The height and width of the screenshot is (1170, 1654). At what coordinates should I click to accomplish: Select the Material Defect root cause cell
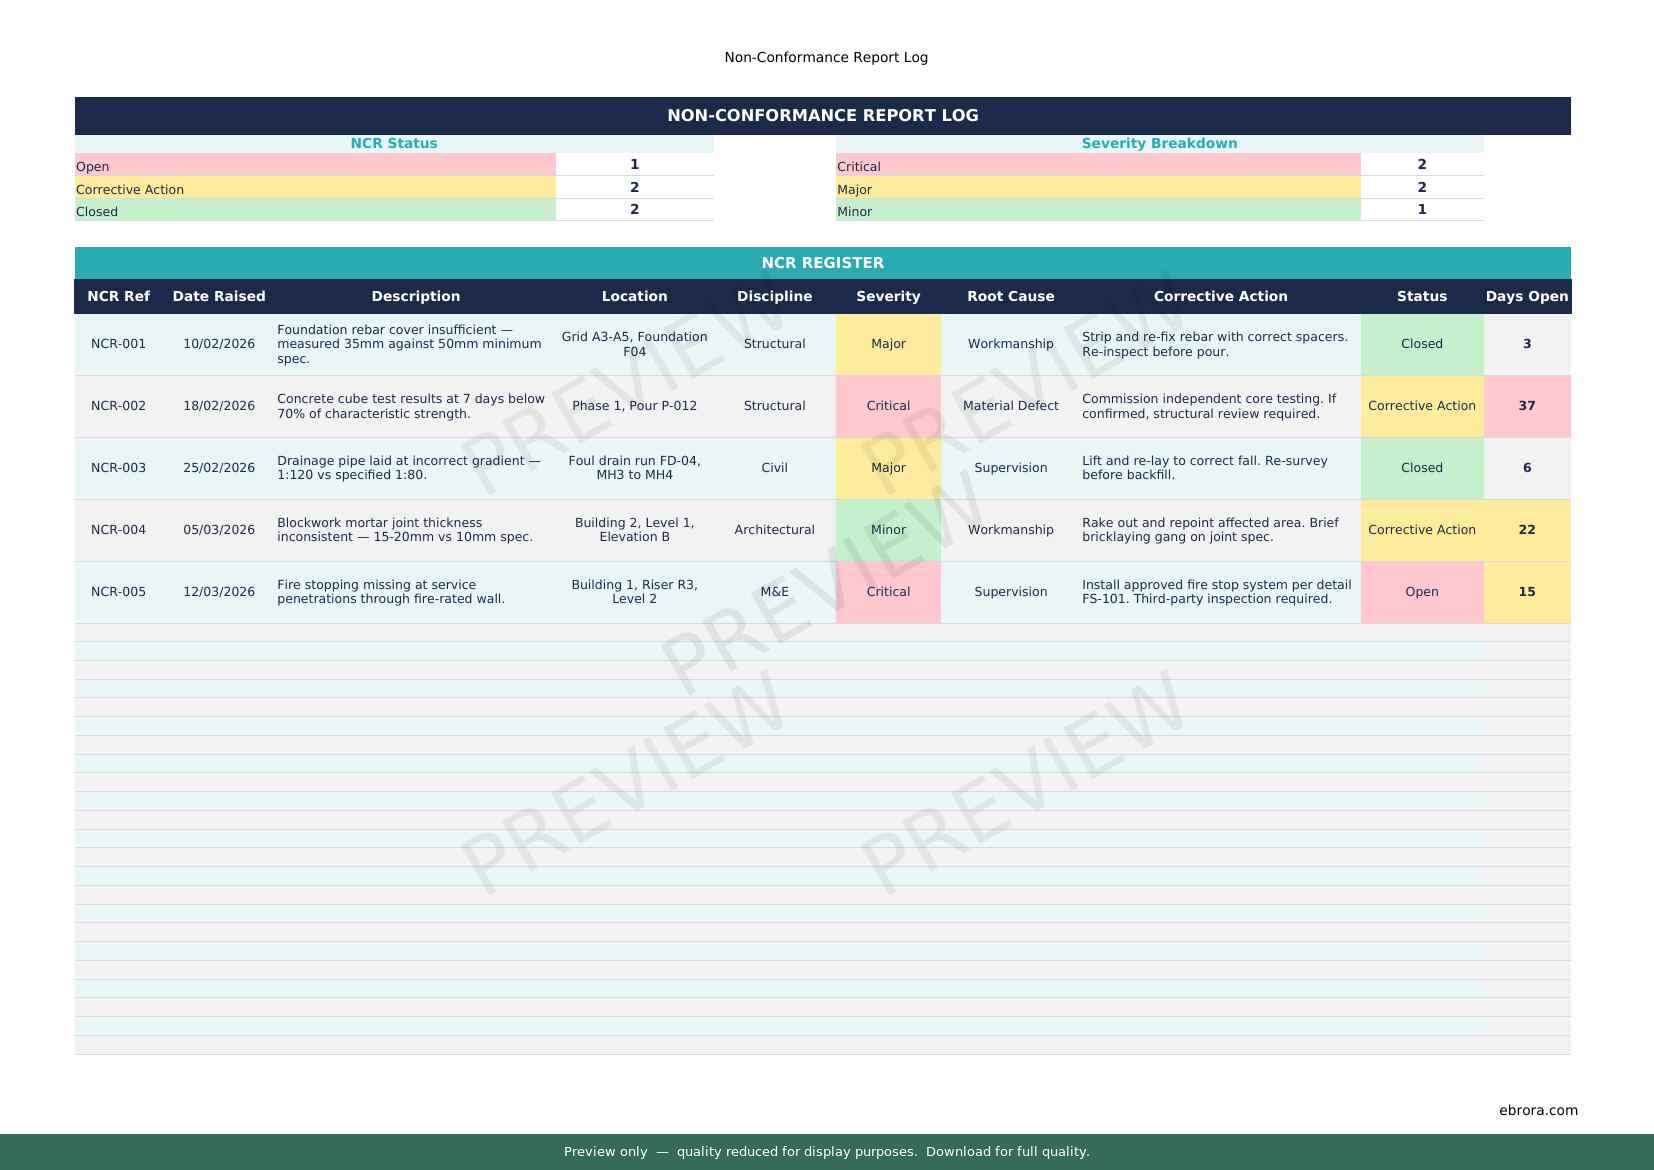pos(1010,406)
